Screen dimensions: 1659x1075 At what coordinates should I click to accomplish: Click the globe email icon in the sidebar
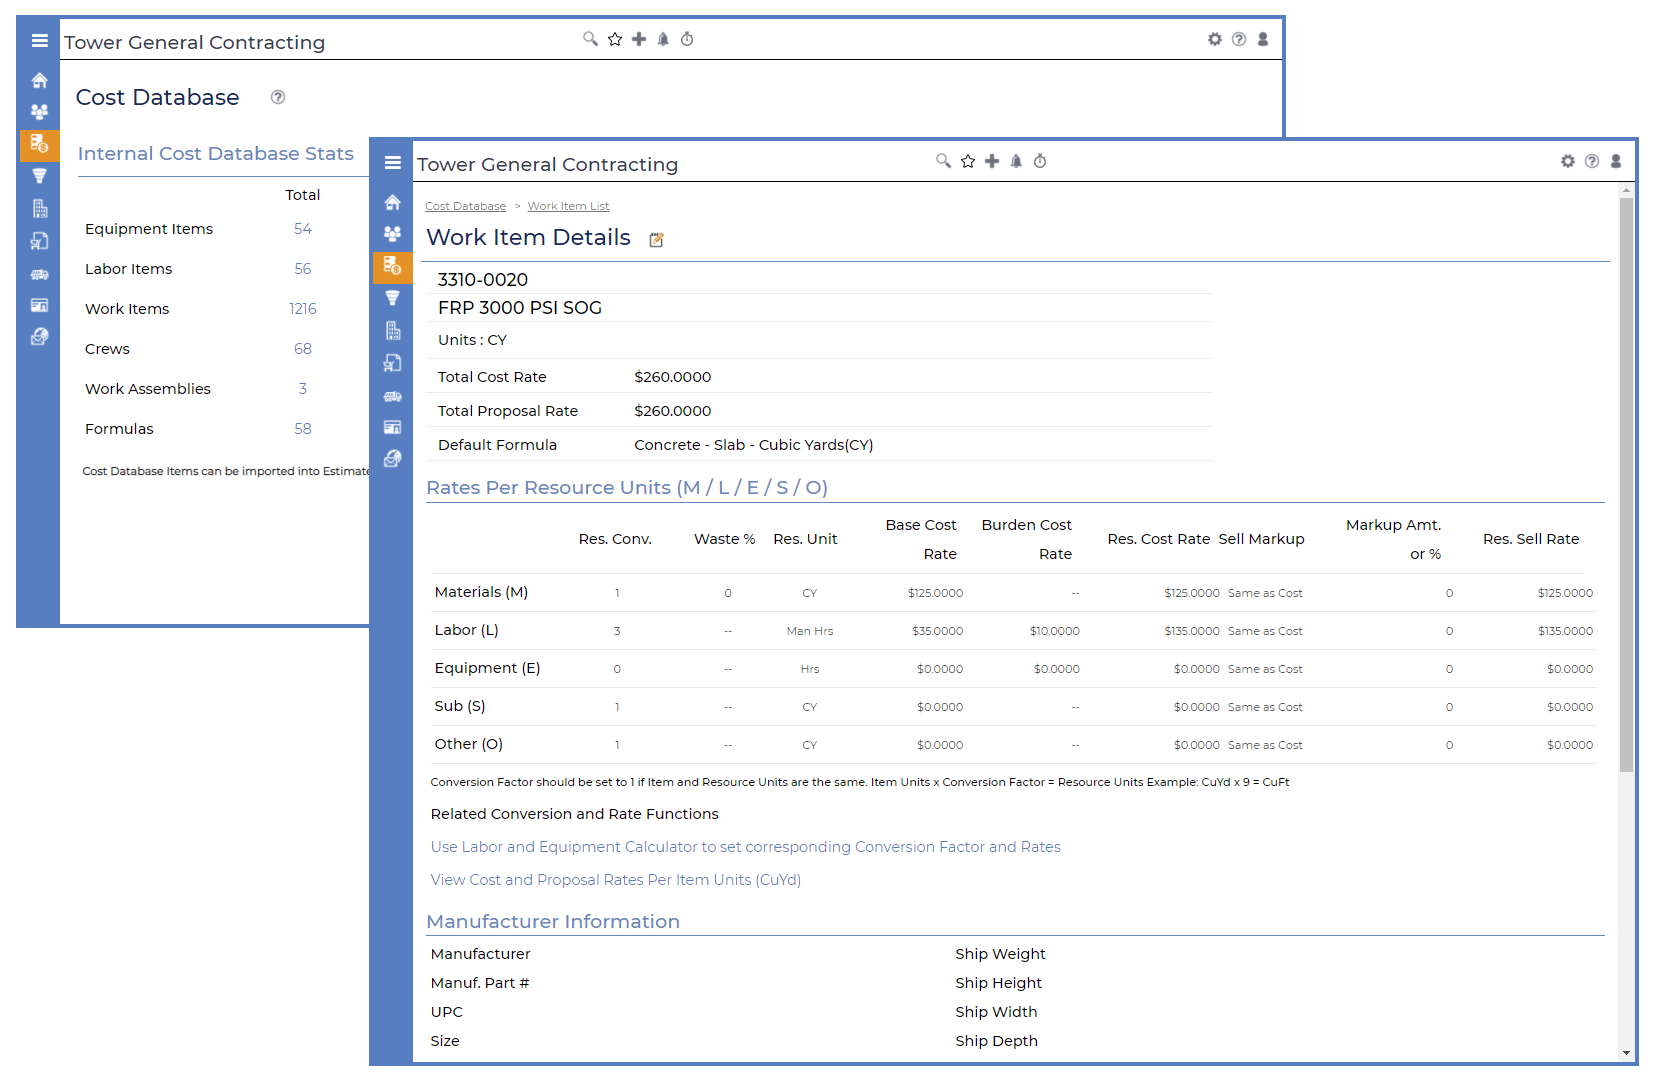click(x=392, y=459)
